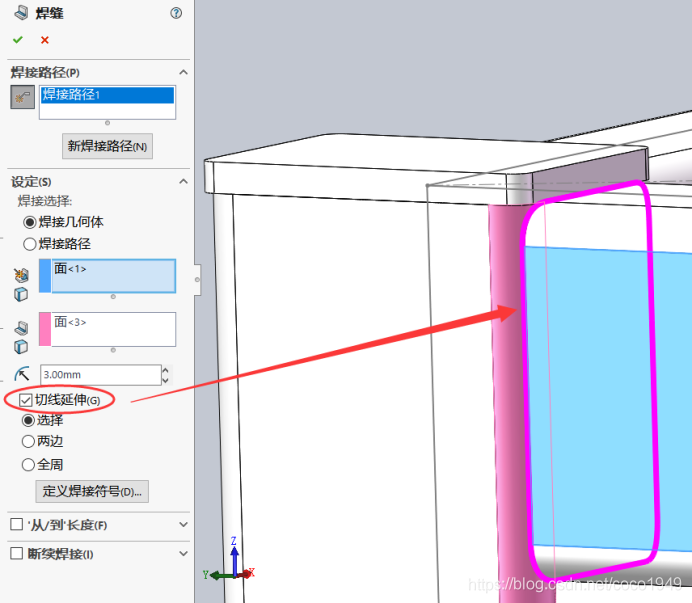Expand the '从/到'长度(F) section
692x603 pixels.
tap(184, 524)
